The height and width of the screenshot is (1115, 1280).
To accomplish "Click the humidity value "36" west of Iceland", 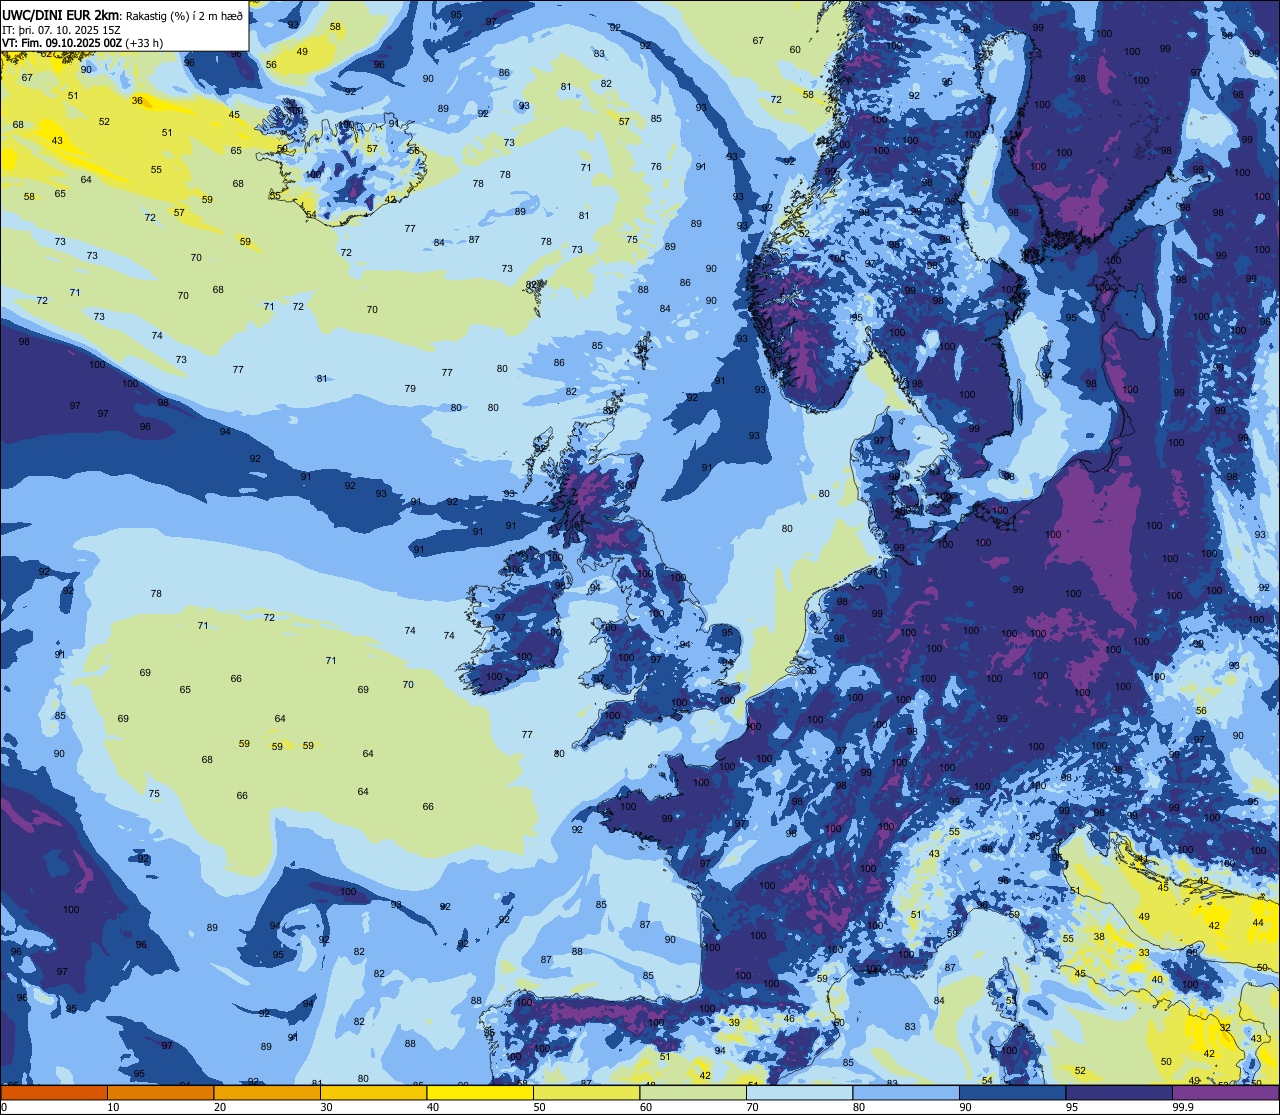I will click(137, 100).
